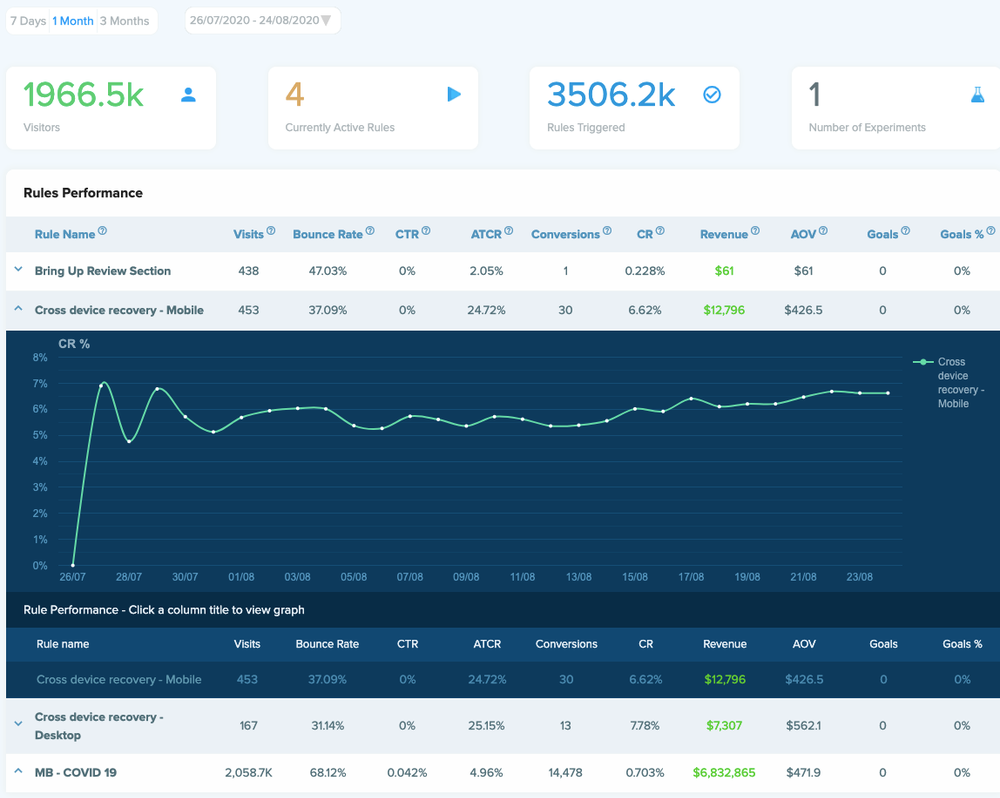
Task: Open help icon next to Conversions header
Action: click(607, 231)
